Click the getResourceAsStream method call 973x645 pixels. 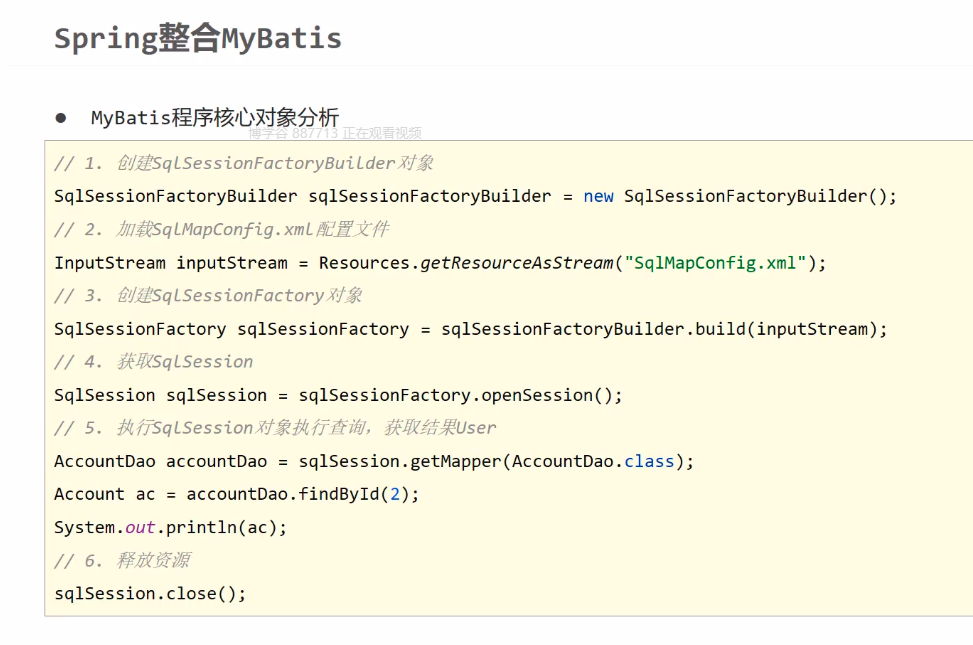pos(516,263)
